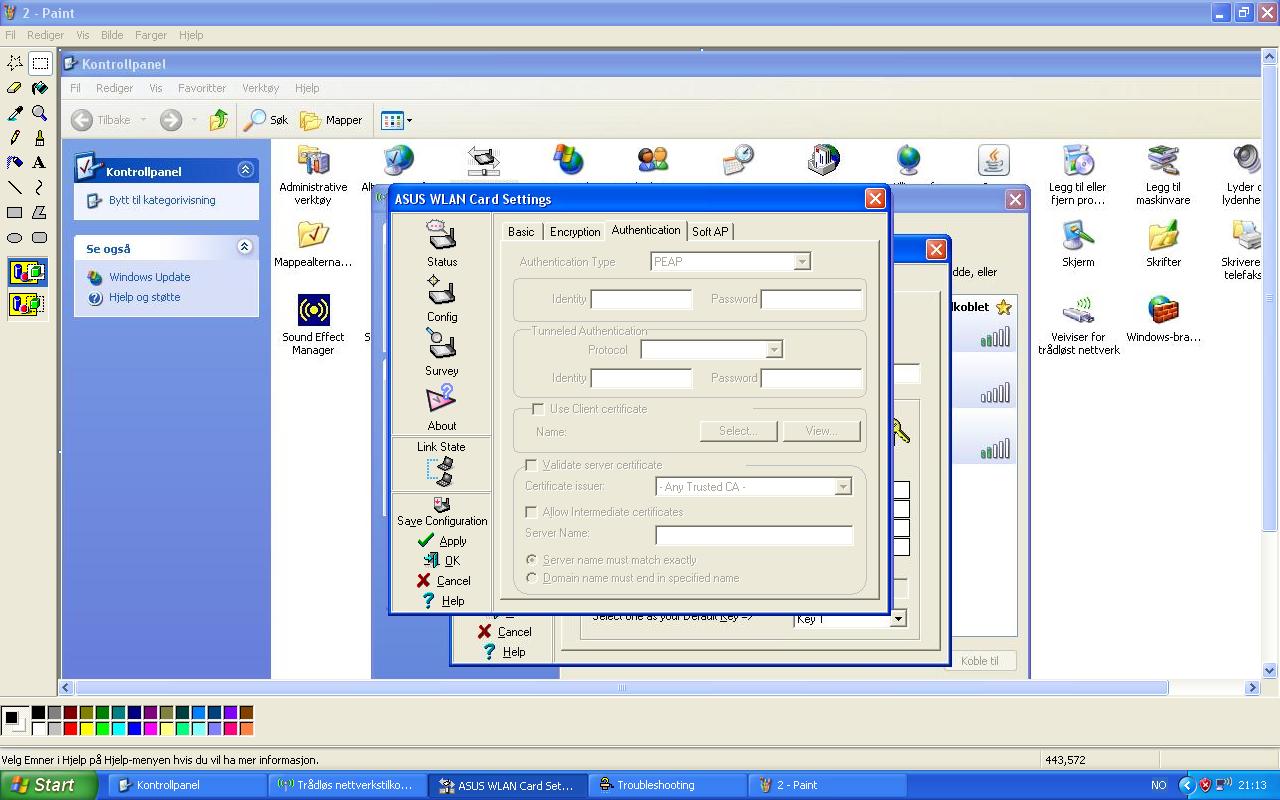This screenshot has width=1280, height=800.
Task: Open Administrative verktøy in Kontrollpanel
Action: point(313,175)
